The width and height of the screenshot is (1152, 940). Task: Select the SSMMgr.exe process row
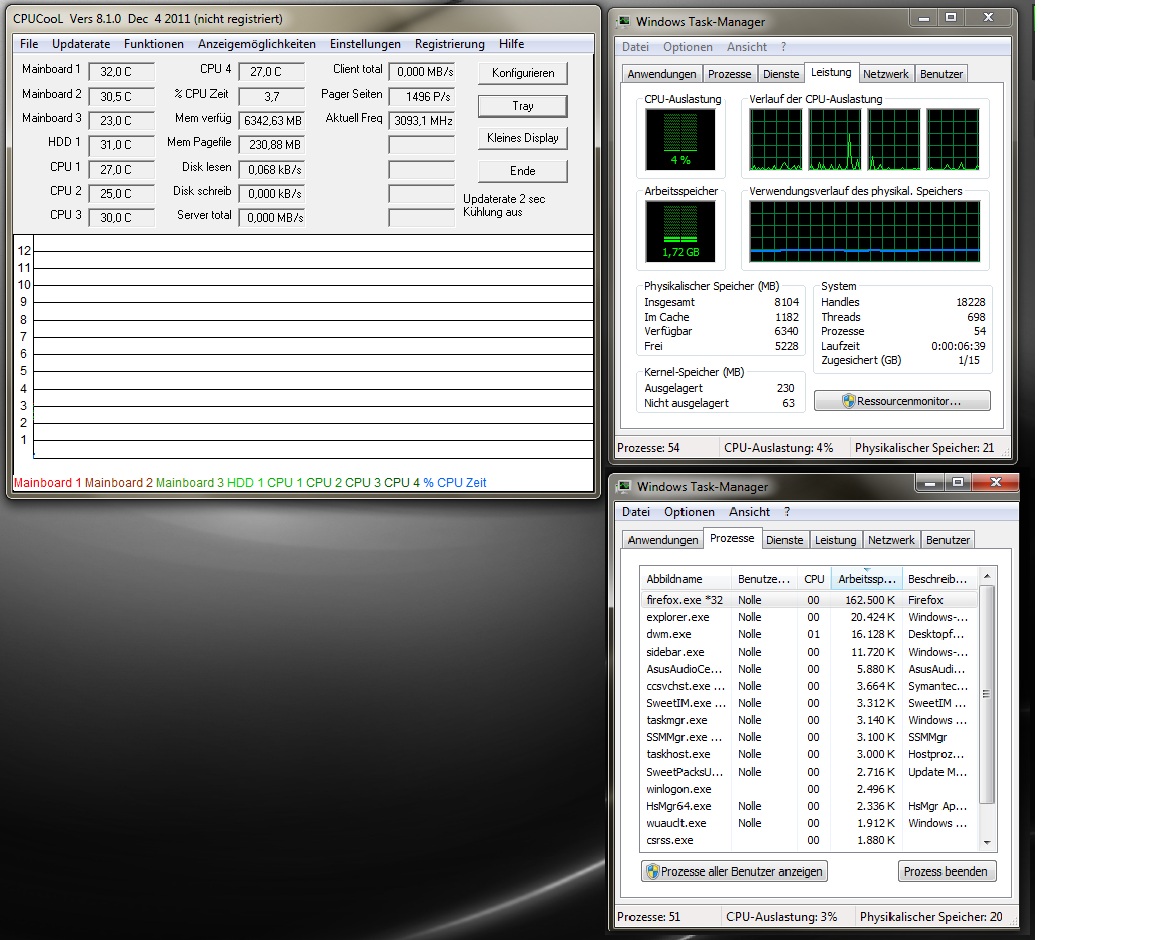[x=809, y=737]
